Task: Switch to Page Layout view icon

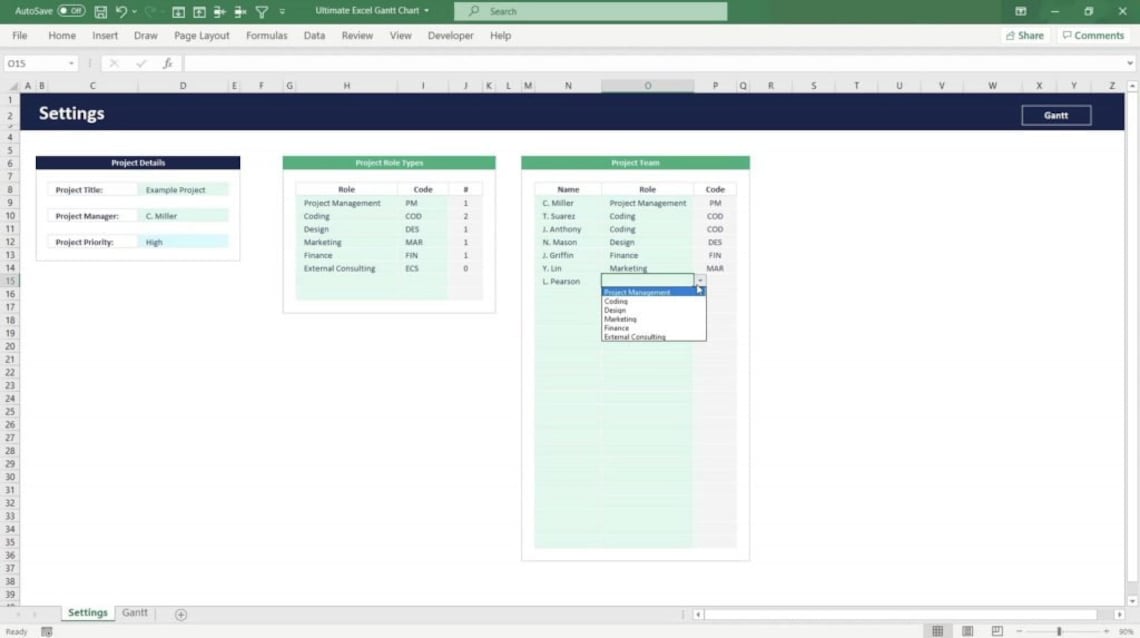Action: tap(967, 630)
